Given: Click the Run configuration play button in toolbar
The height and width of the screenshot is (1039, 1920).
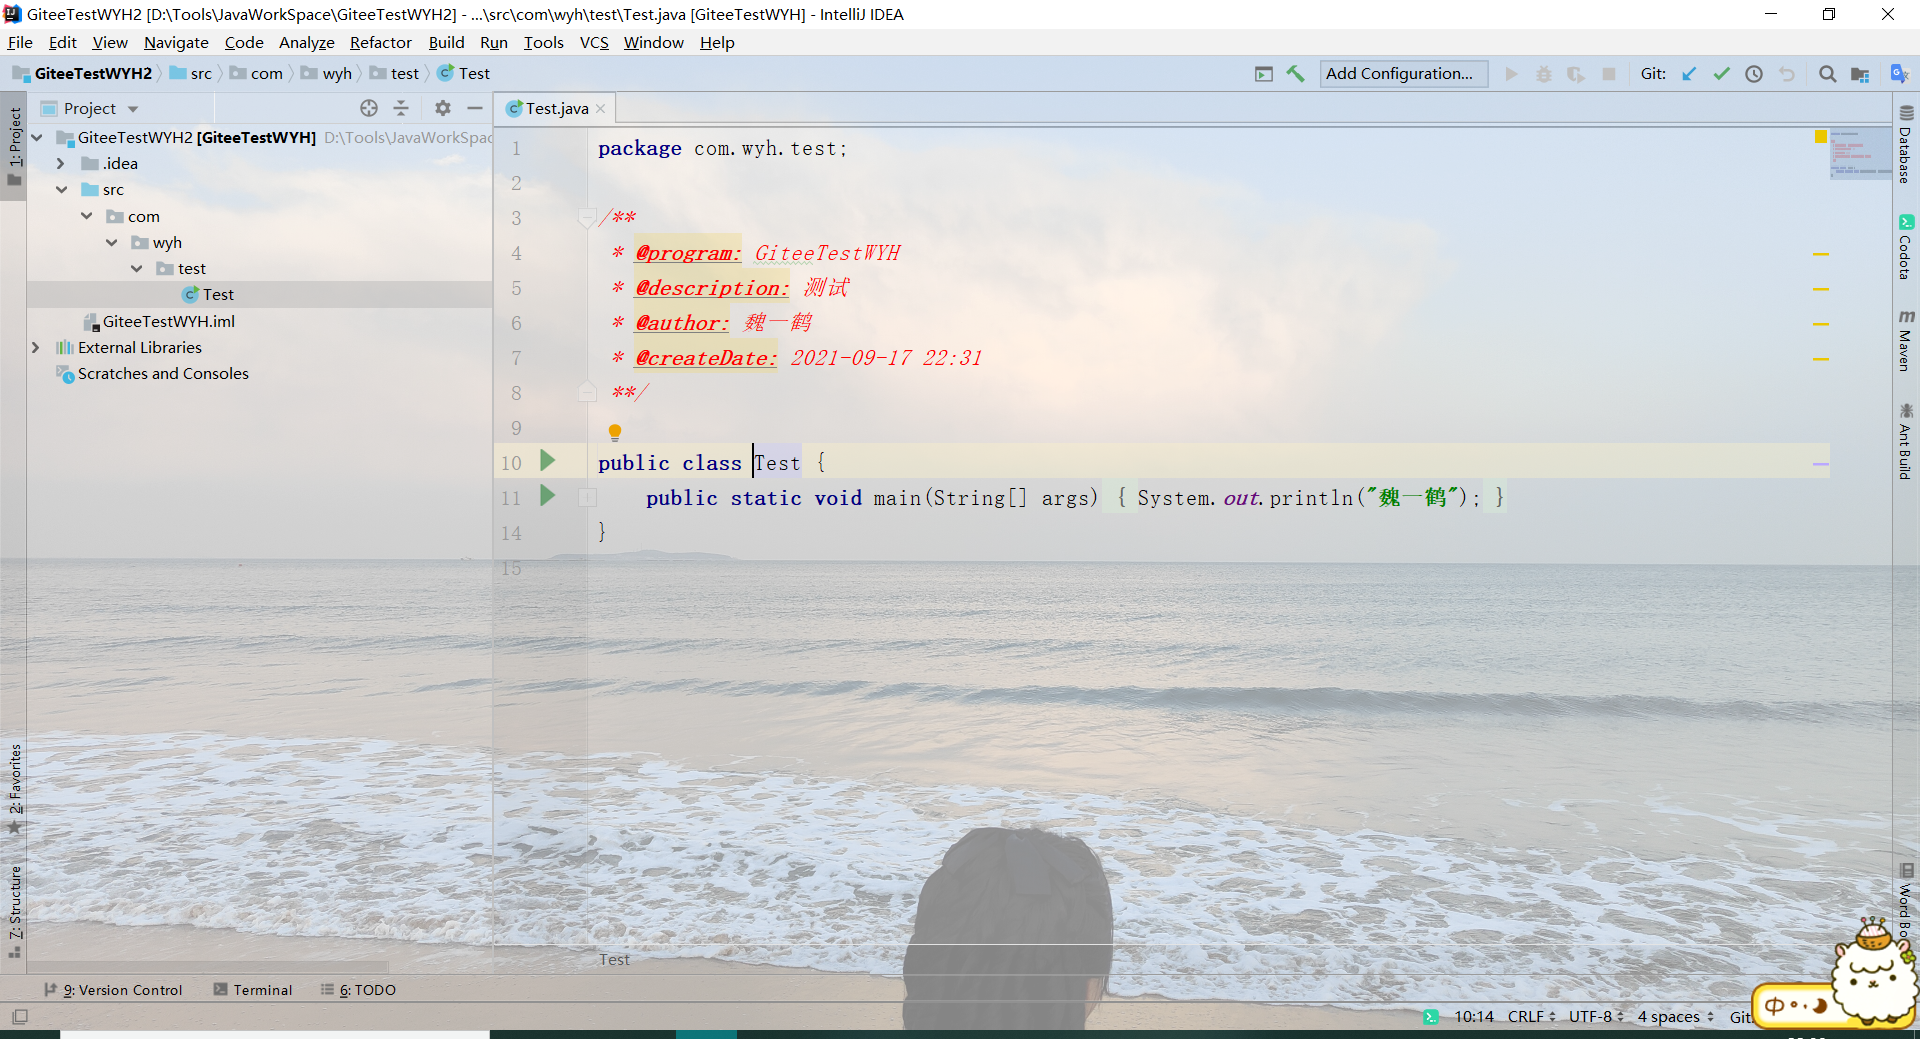Looking at the screenshot, I should coord(1511,74).
